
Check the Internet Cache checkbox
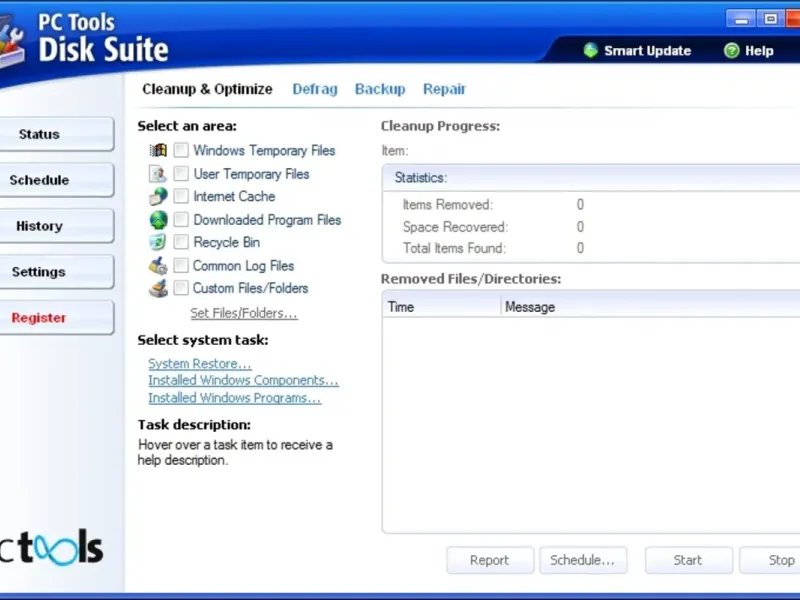point(181,196)
